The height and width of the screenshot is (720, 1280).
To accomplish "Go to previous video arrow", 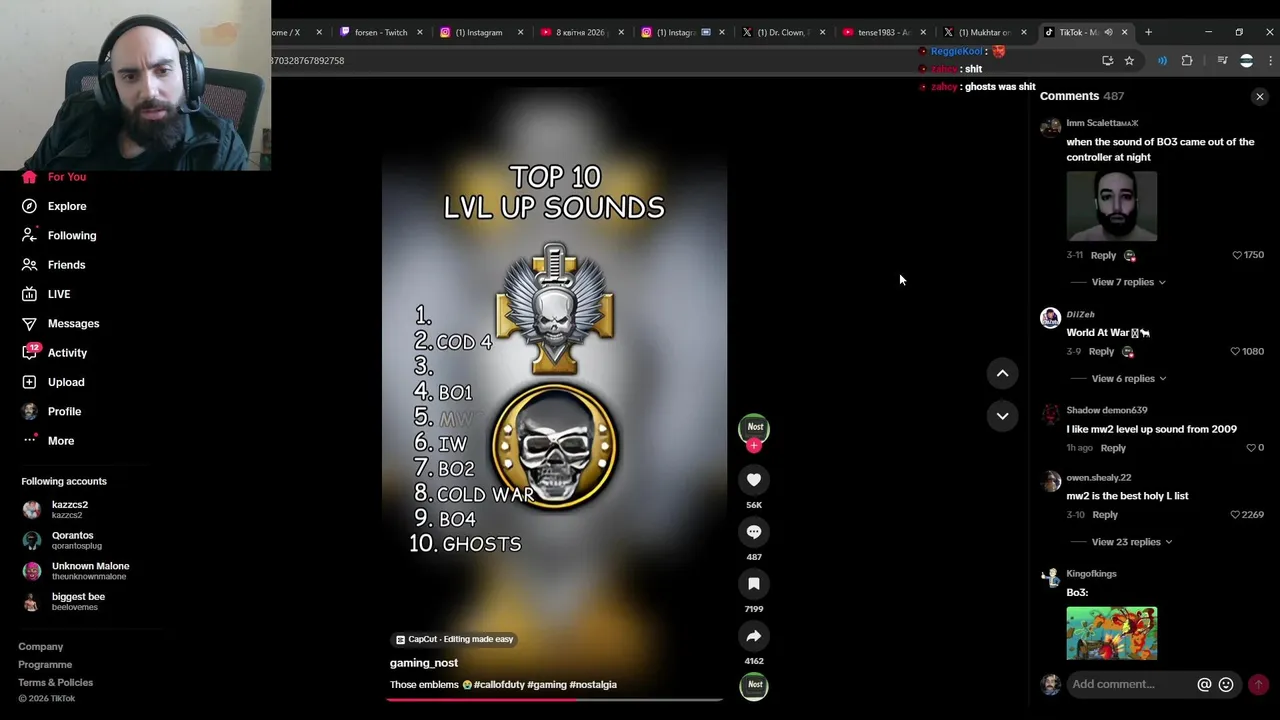I will [x=1002, y=373].
